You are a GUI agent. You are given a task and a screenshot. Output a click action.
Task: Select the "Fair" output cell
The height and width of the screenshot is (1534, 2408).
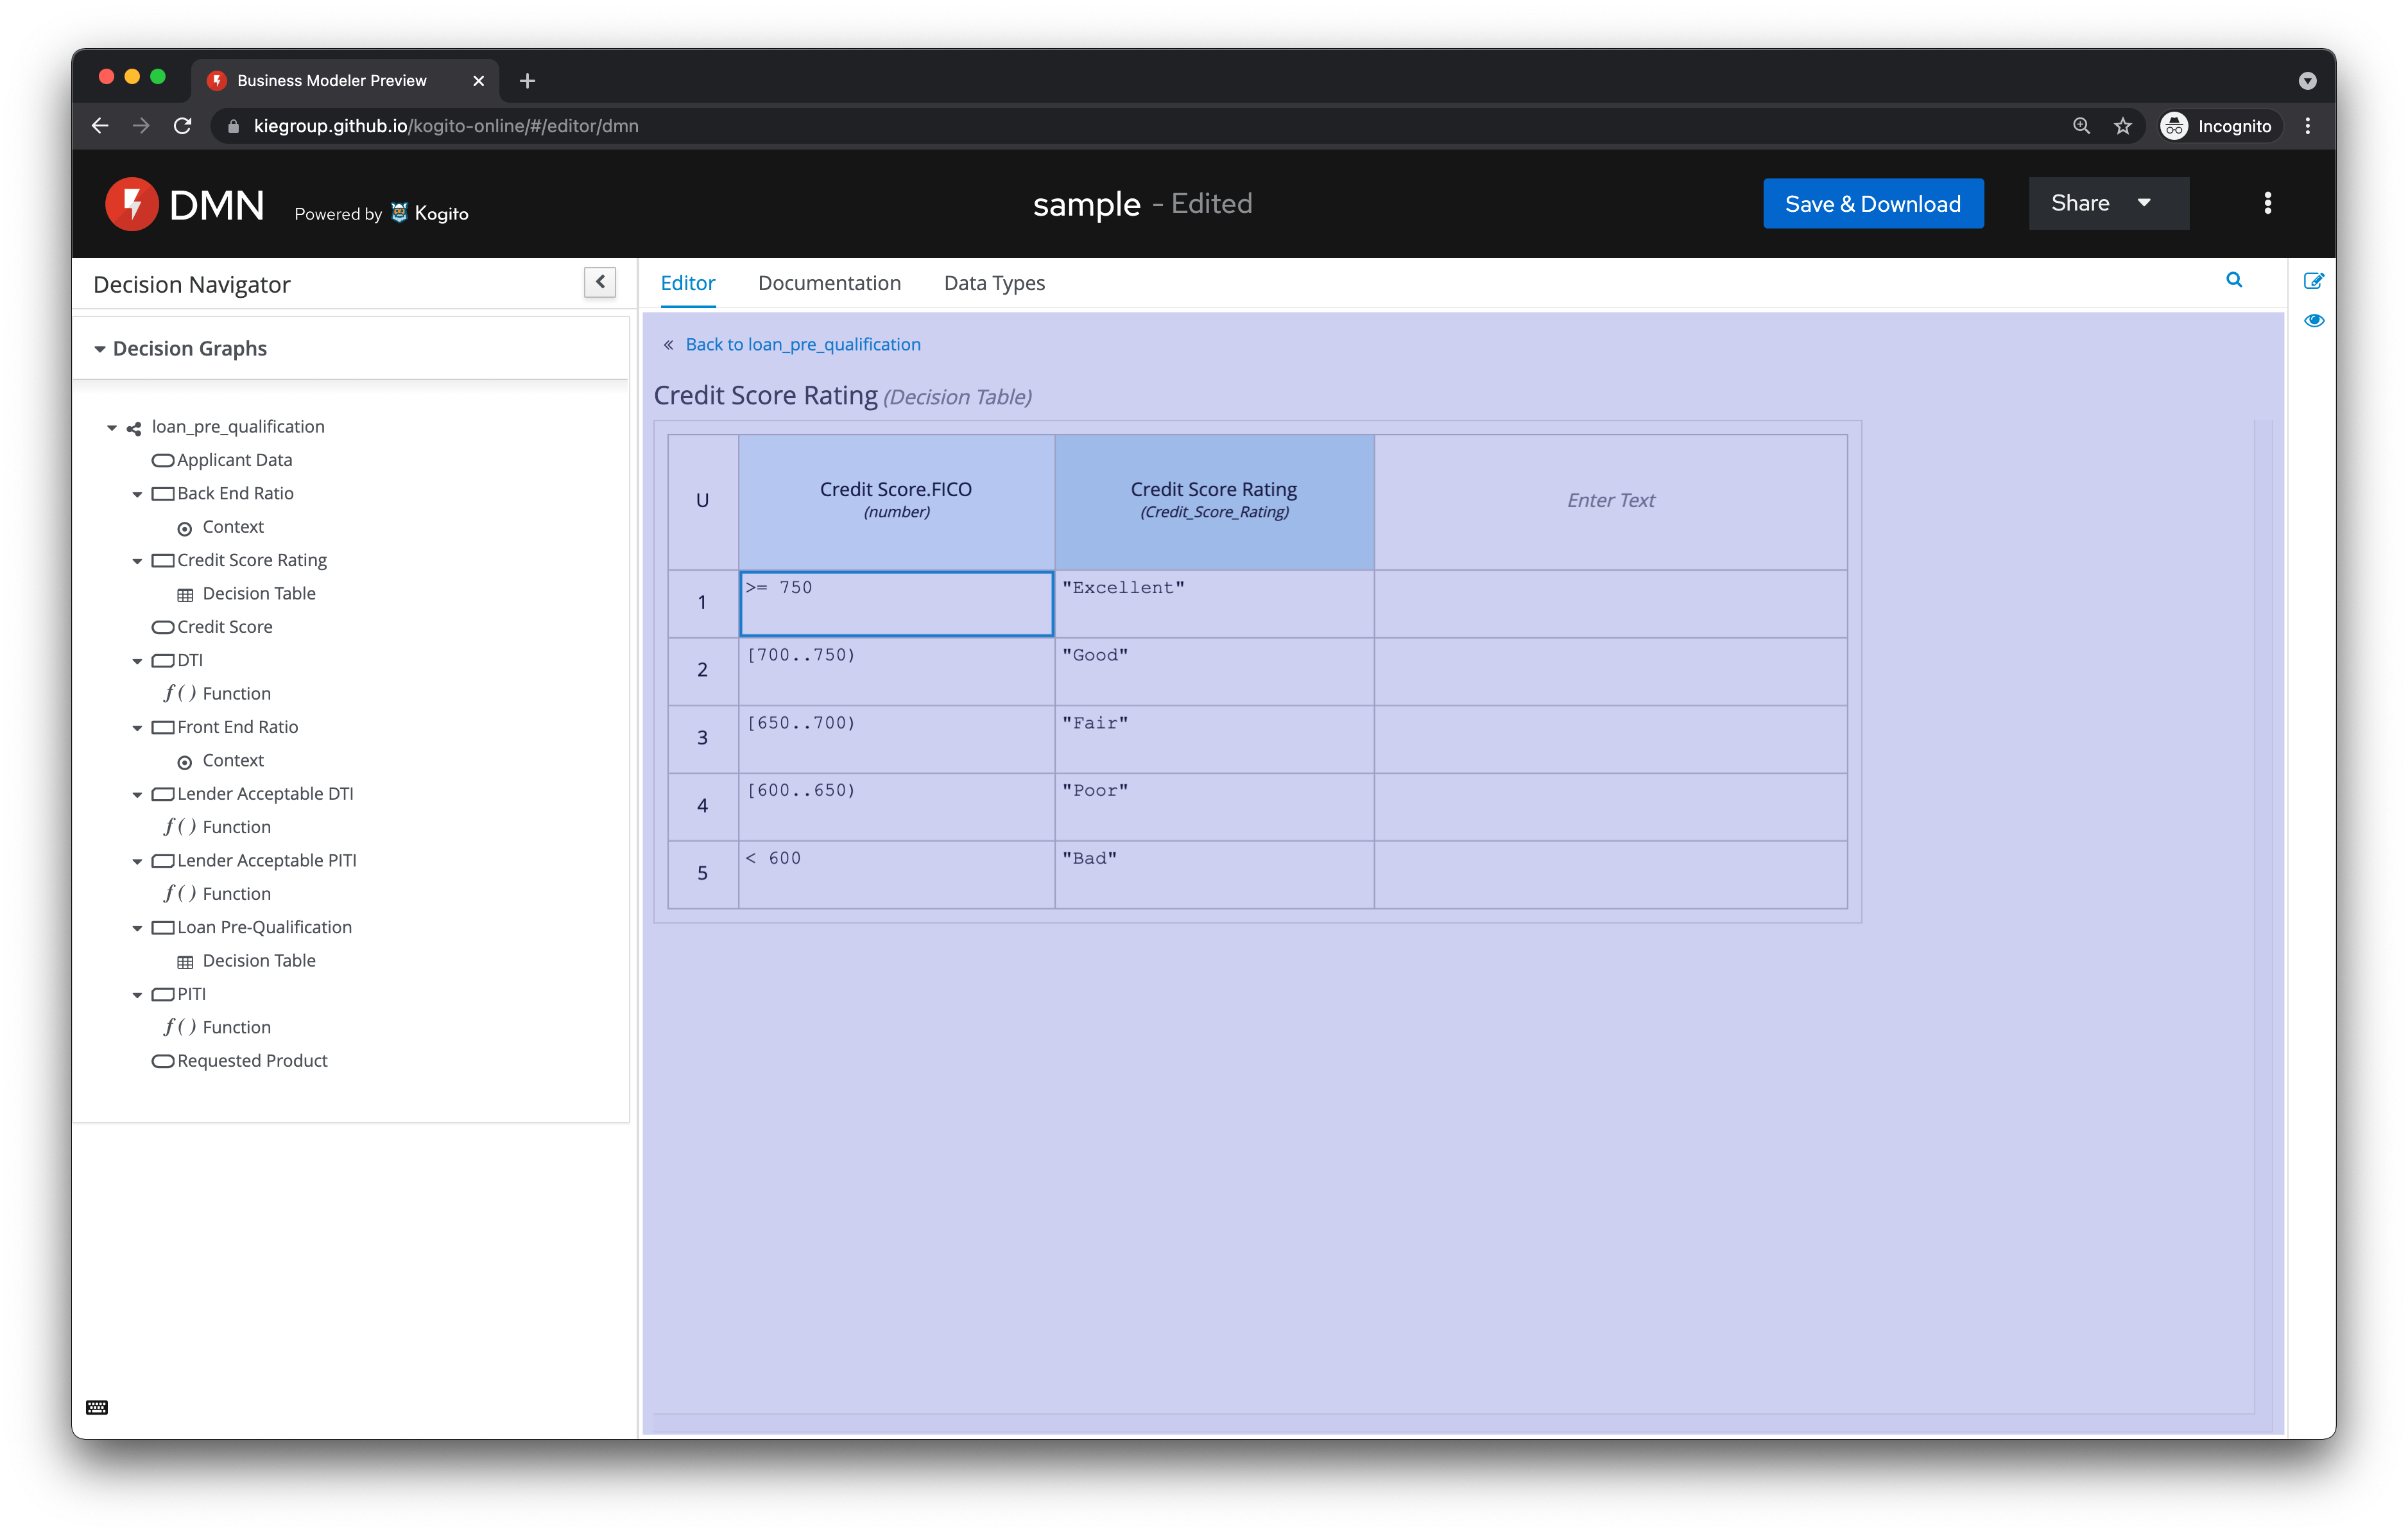[x=1214, y=739]
